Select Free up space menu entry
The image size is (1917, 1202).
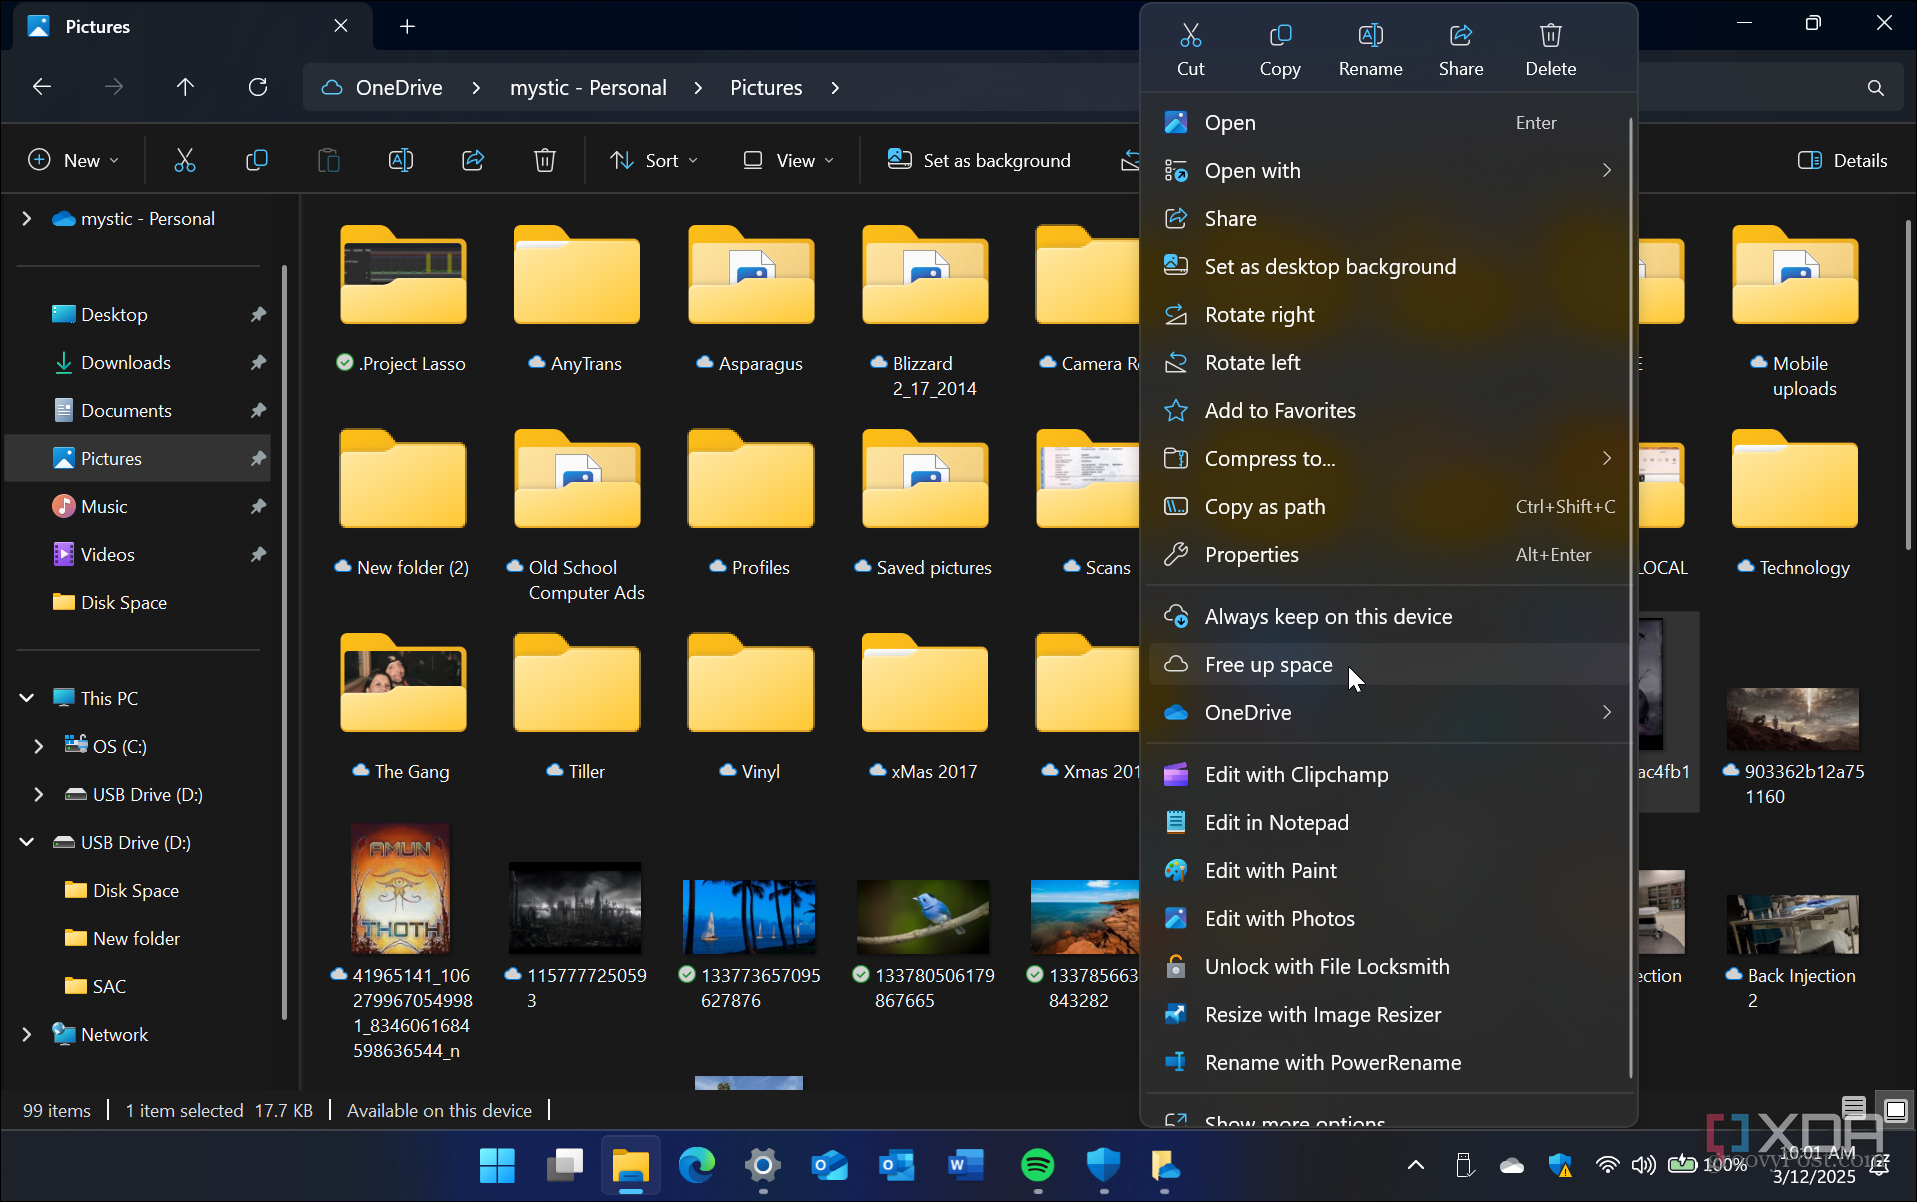(x=1388, y=665)
